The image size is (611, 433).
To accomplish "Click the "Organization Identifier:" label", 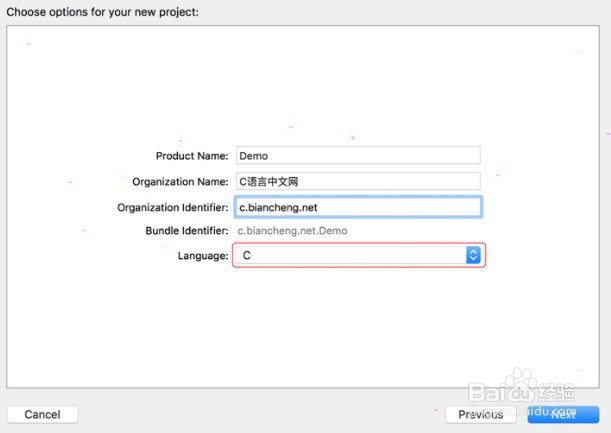I will click(173, 207).
